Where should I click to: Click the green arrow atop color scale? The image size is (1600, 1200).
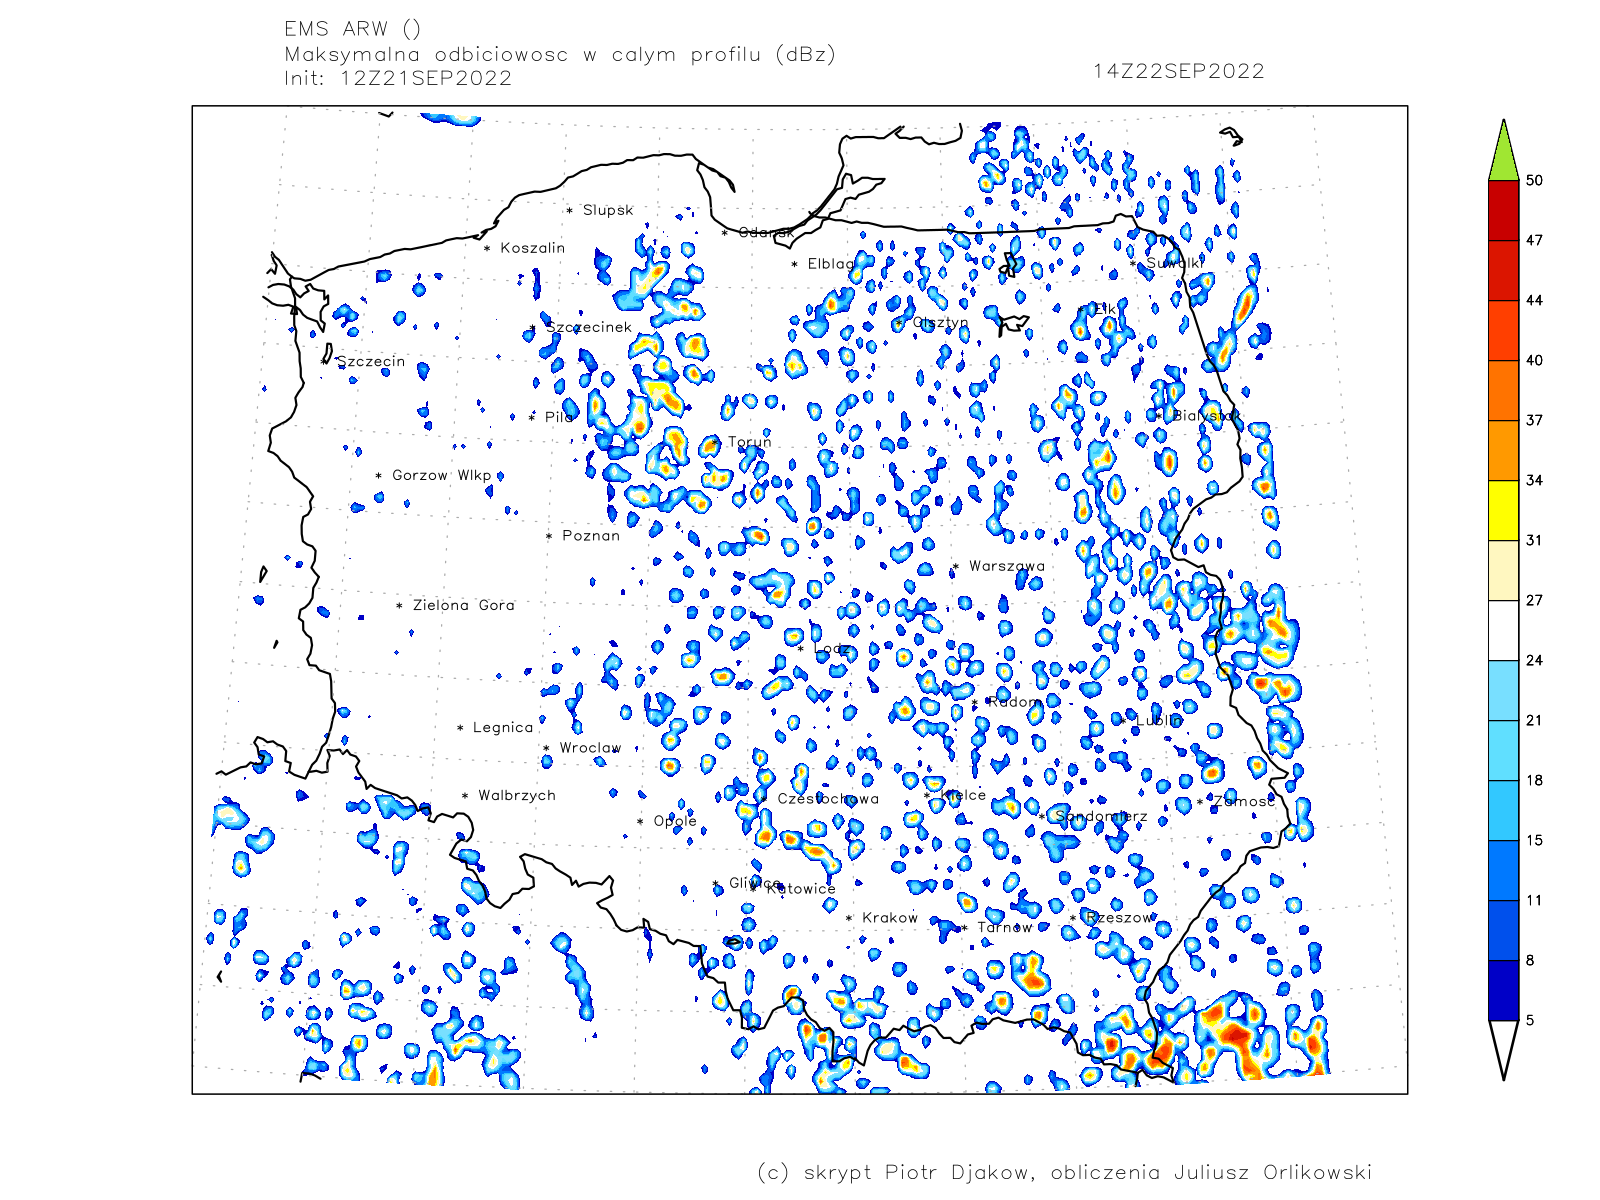coord(1503,150)
